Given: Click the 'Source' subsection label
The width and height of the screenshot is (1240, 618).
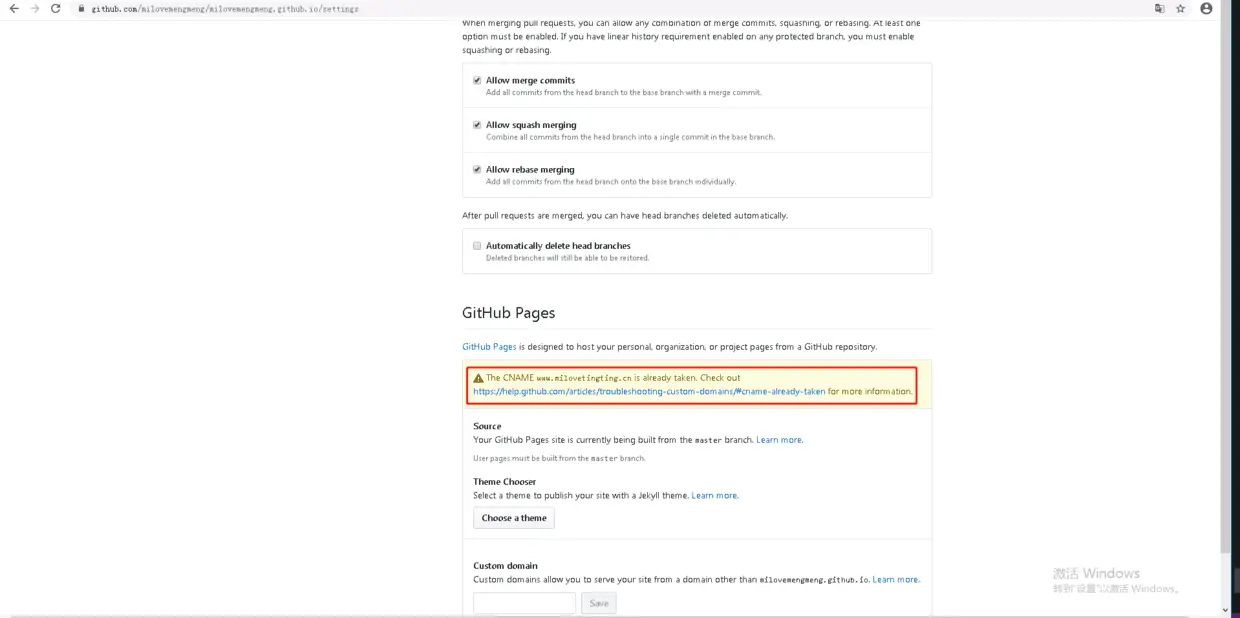Looking at the screenshot, I should (x=487, y=426).
